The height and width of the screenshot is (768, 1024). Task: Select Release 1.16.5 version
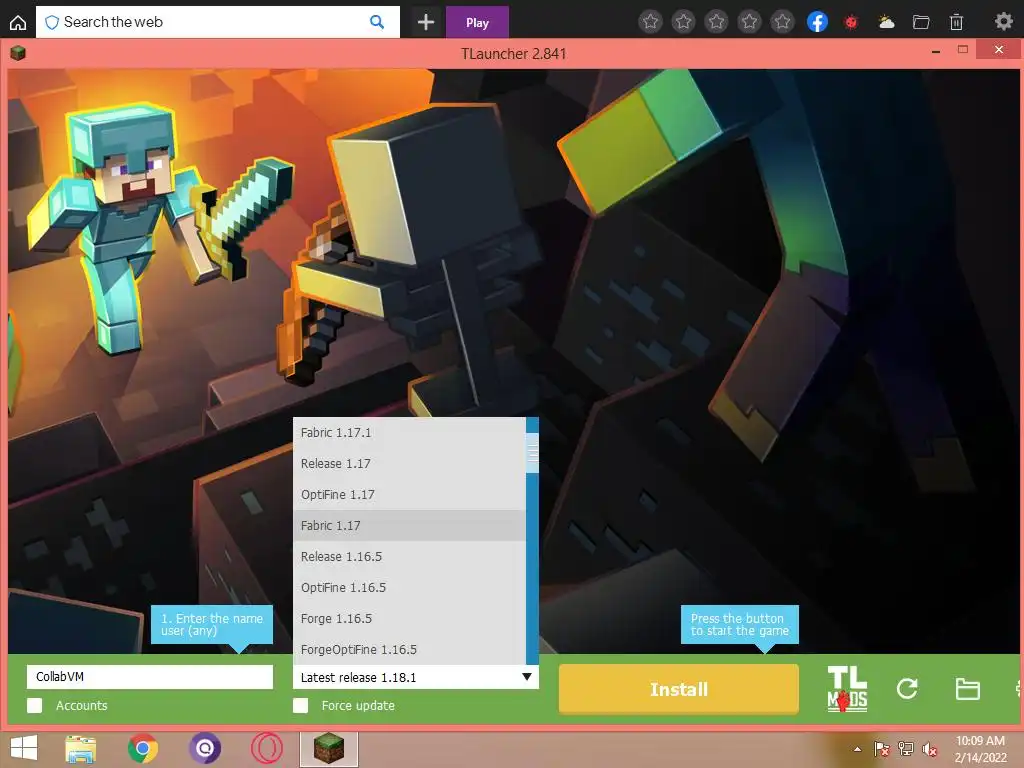pos(409,556)
